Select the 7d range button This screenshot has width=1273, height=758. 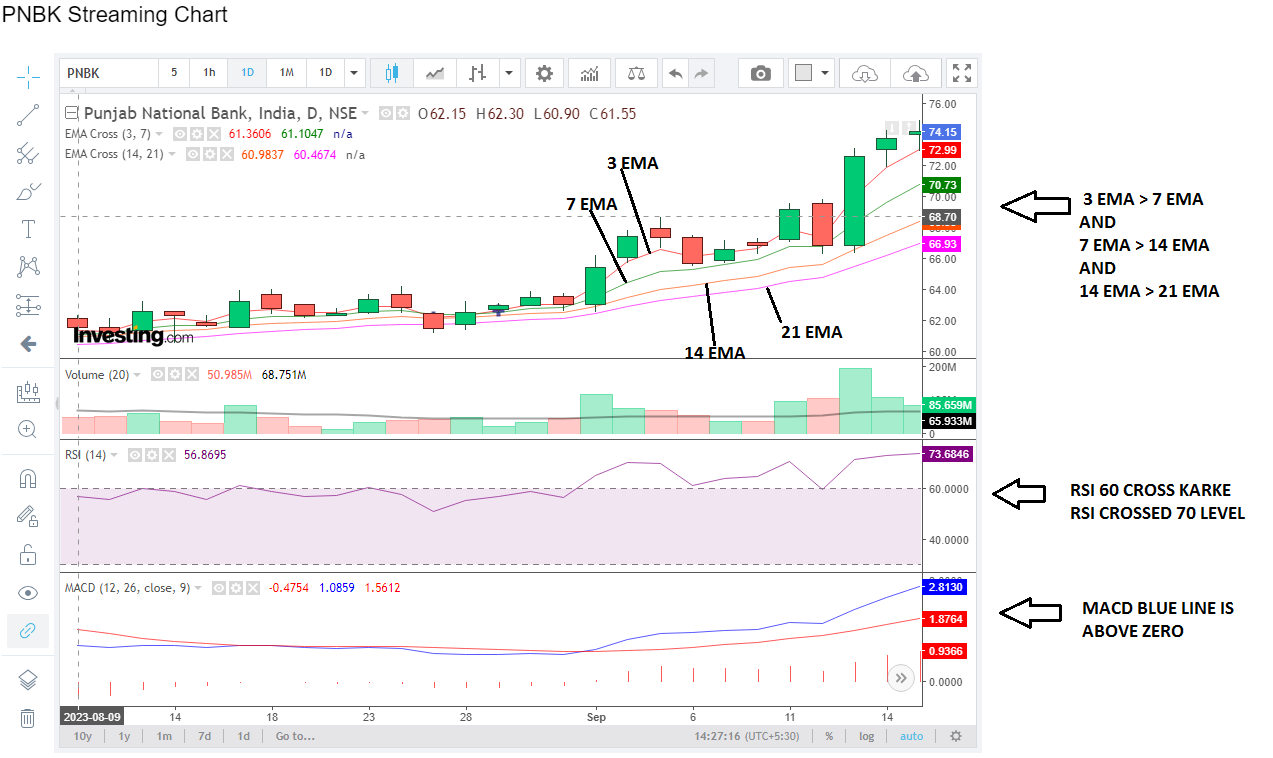(204, 736)
